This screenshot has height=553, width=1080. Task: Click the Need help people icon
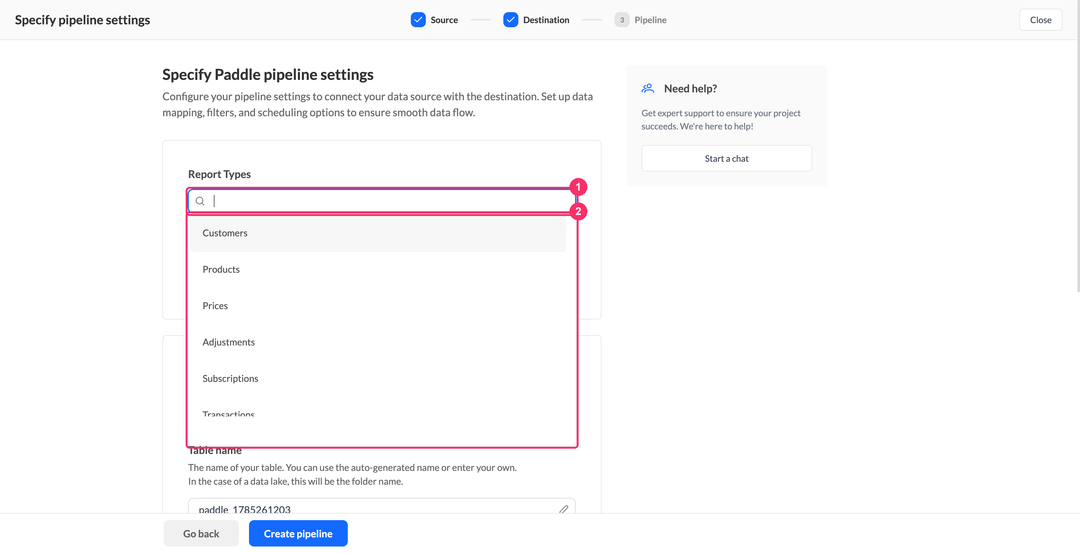(647, 88)
